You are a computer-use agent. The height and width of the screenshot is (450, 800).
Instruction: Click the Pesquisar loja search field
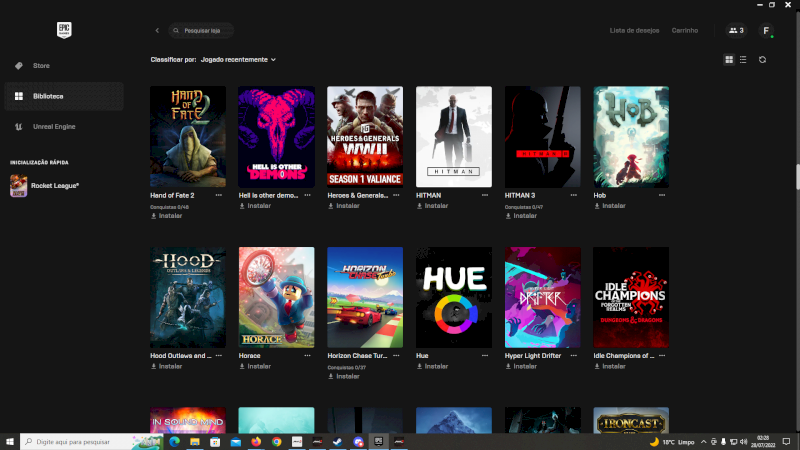tap(202, 31)
